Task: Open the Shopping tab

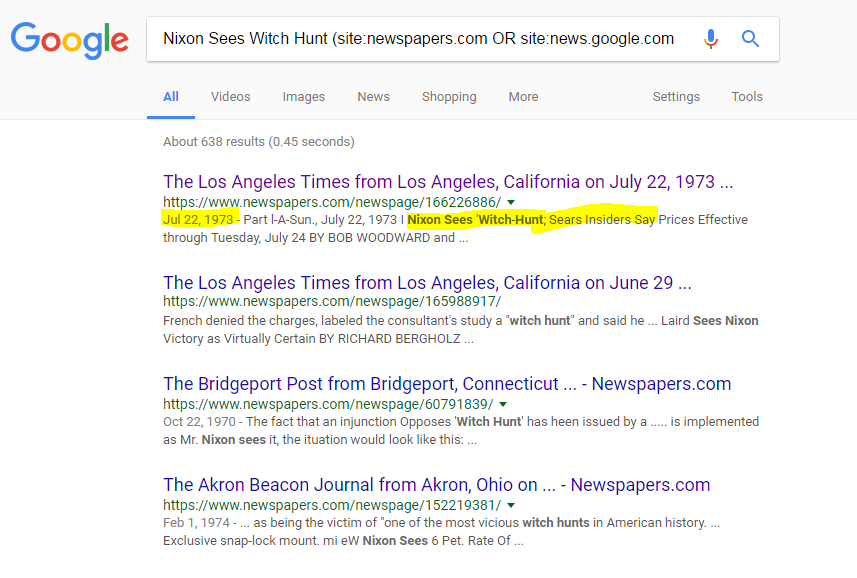Action: (449, 97)
